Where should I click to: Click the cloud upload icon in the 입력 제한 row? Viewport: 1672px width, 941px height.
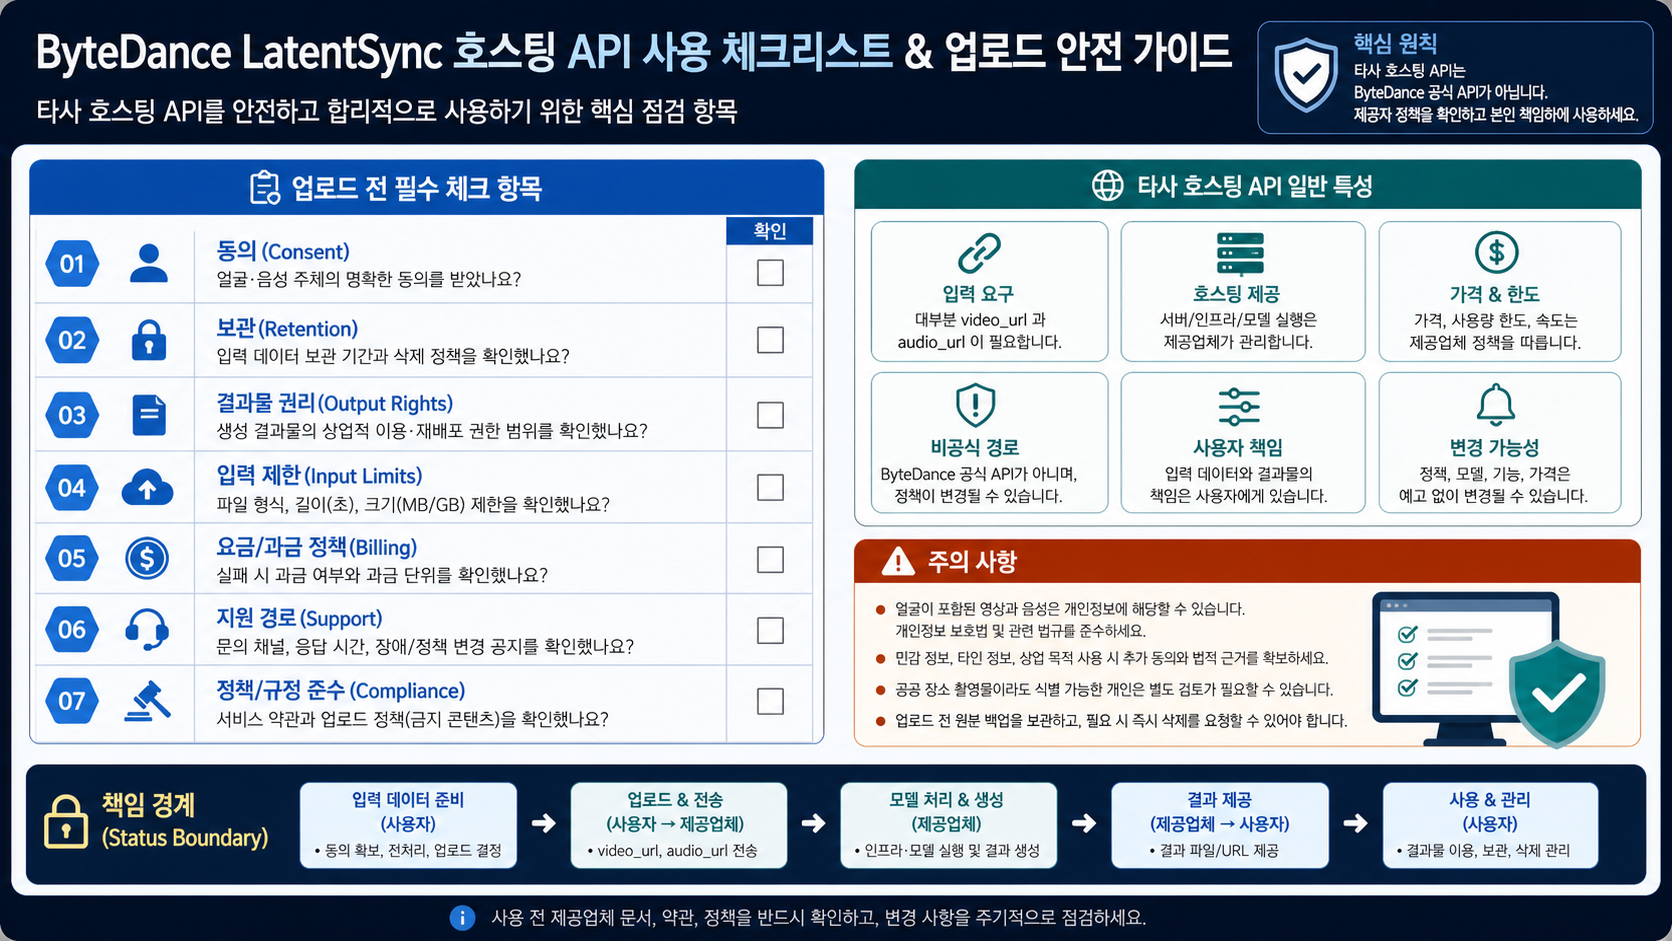[x=147, y=487]
